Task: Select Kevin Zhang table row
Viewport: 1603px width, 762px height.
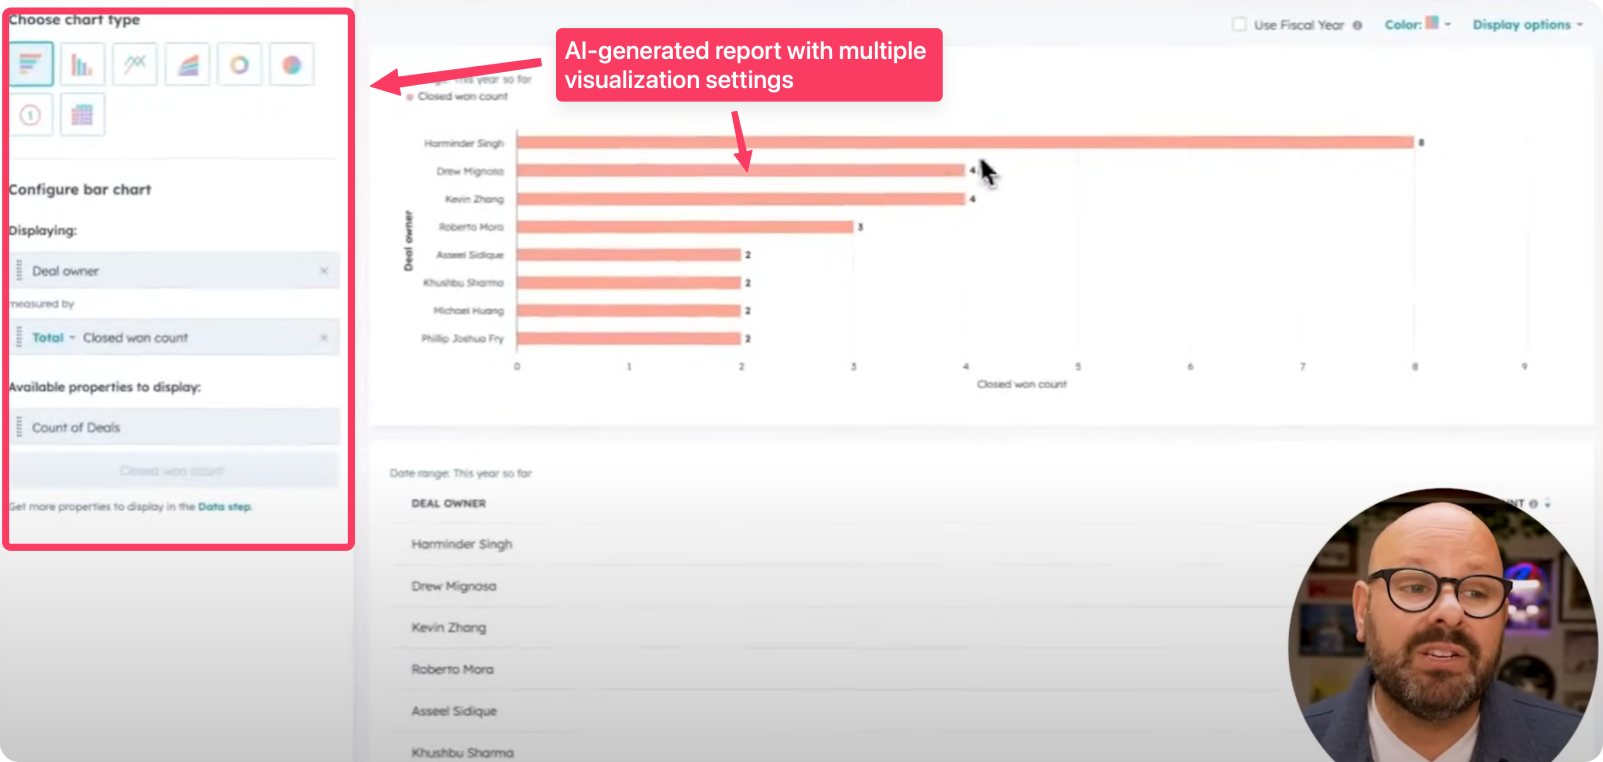Action: click(x=840, y=628)
